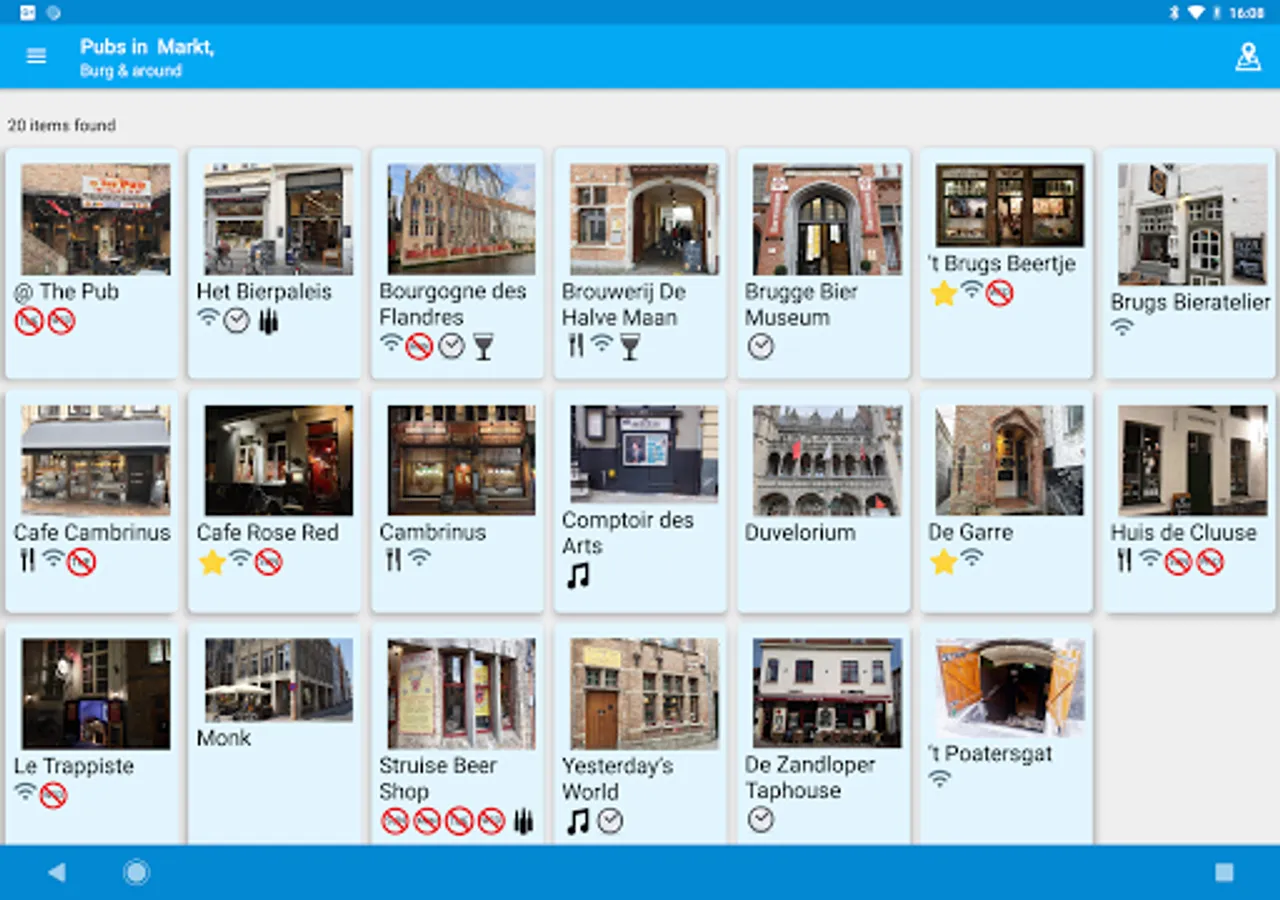The width and height of the screenshot is (1280, 900).
Task: Select the "Cafe Rose Red" name
Action: click(268, 533)
